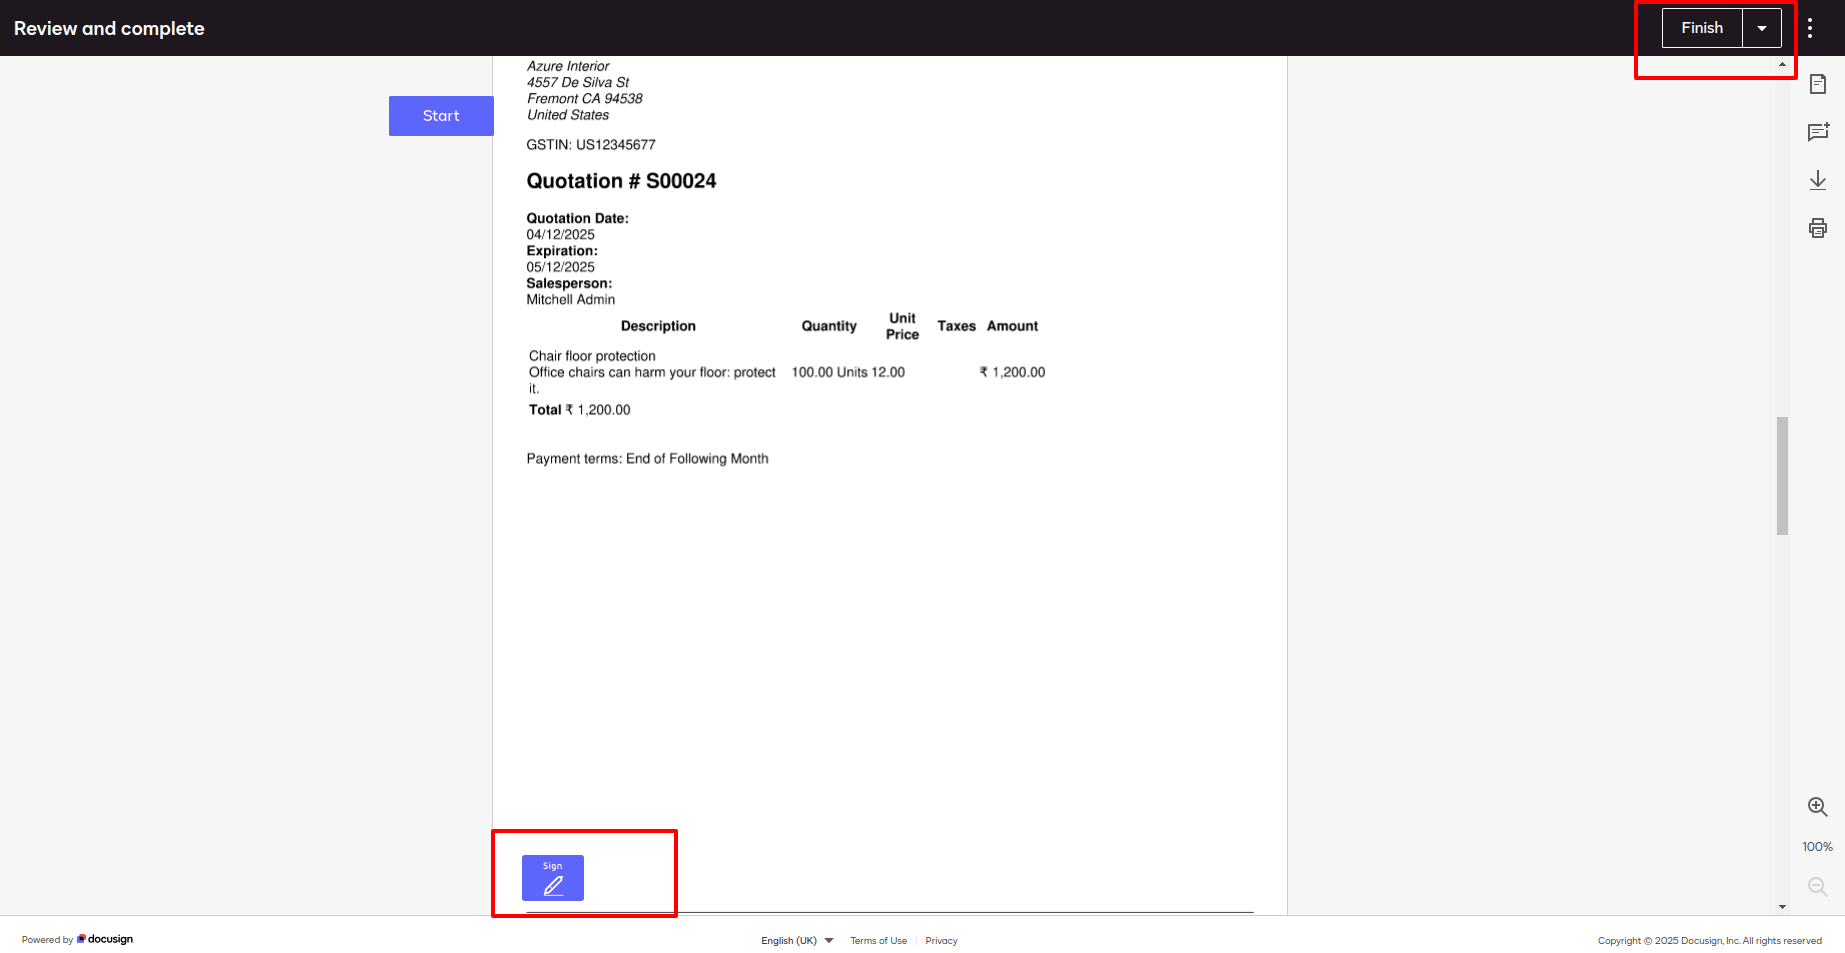Image resolution: width=1845 pixels, height=953 pixels.
Task: Click the Quotation # S00024 heading
Action: coord(621,181)
